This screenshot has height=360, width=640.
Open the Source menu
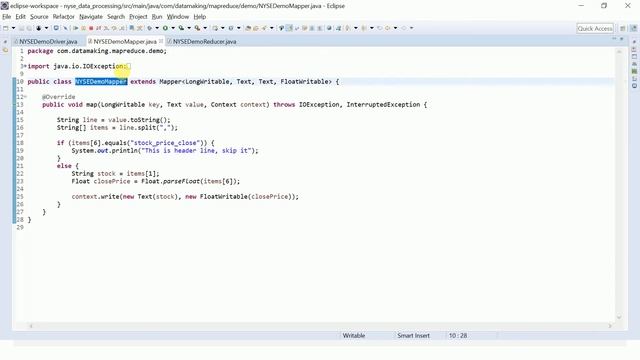(x=39, y=17)
